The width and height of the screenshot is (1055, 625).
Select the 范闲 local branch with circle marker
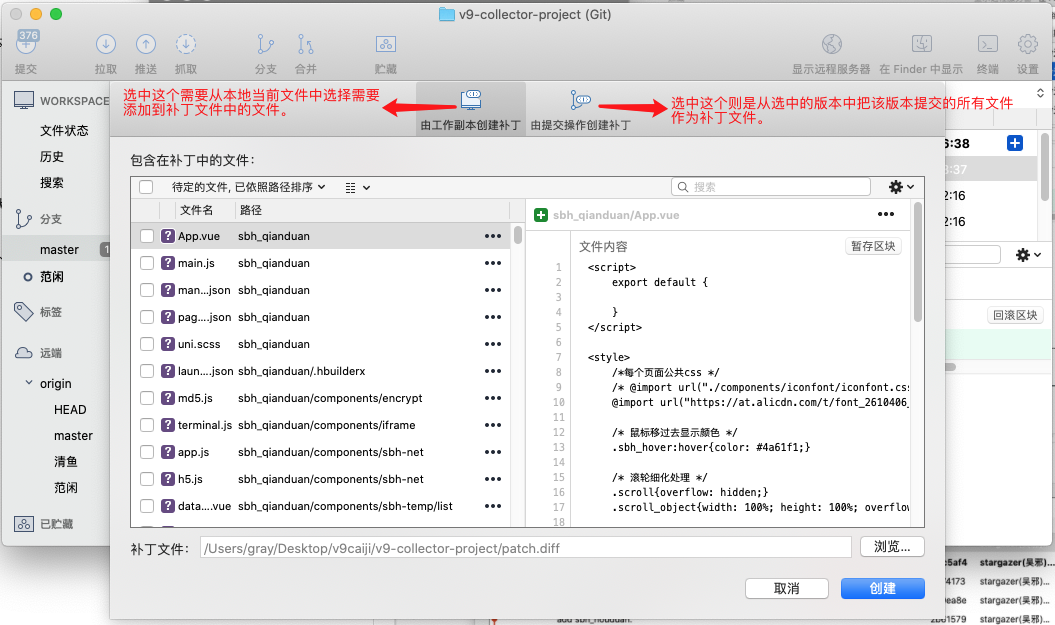click(52, 277)
